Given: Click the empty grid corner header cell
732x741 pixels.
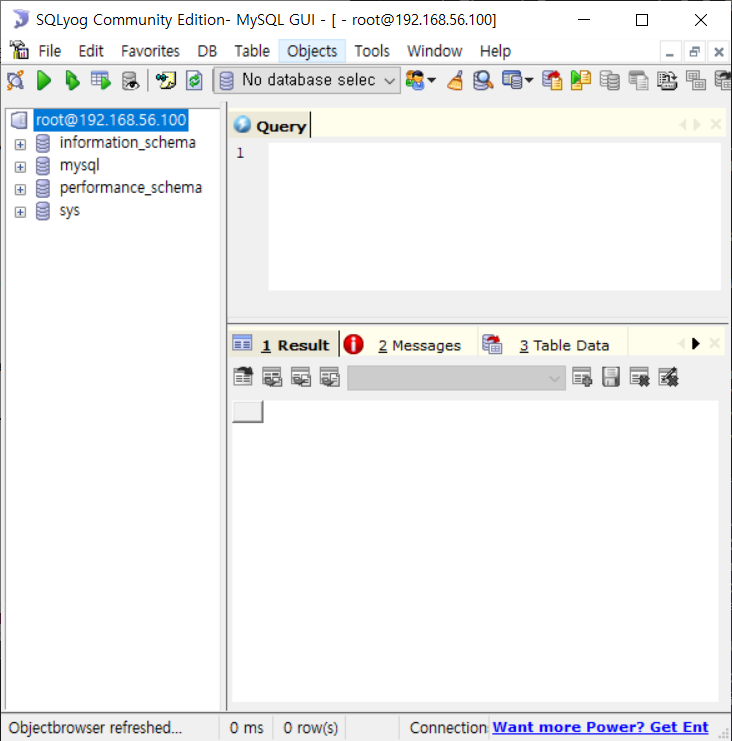Looking at the screenshot, I should point(248,412).
